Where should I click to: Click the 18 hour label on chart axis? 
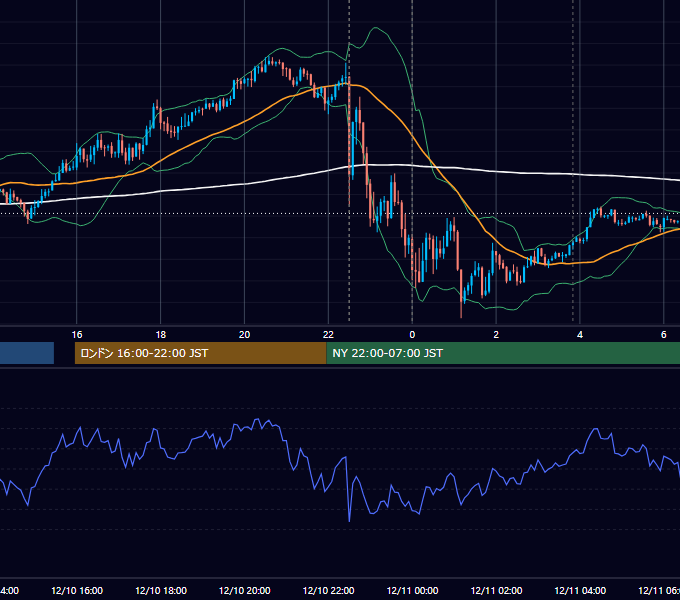(x=160, y=335)
